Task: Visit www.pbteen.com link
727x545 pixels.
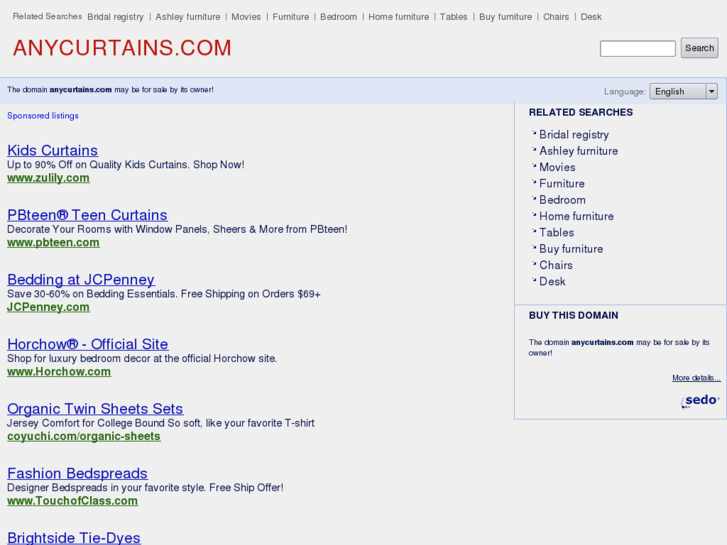Action: pyautogui.click(x=53, y=243)
